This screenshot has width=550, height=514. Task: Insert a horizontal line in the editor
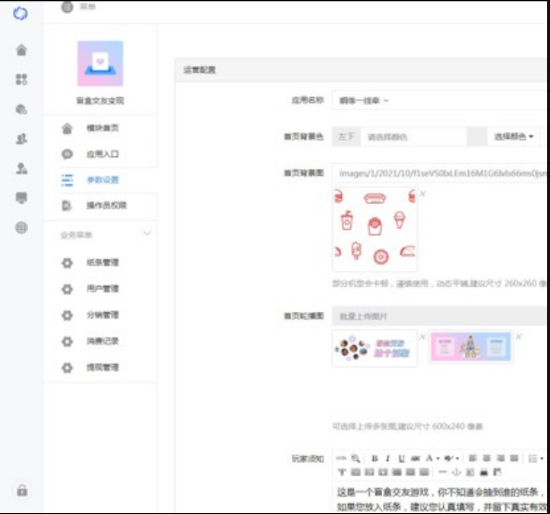coord(443,472)
